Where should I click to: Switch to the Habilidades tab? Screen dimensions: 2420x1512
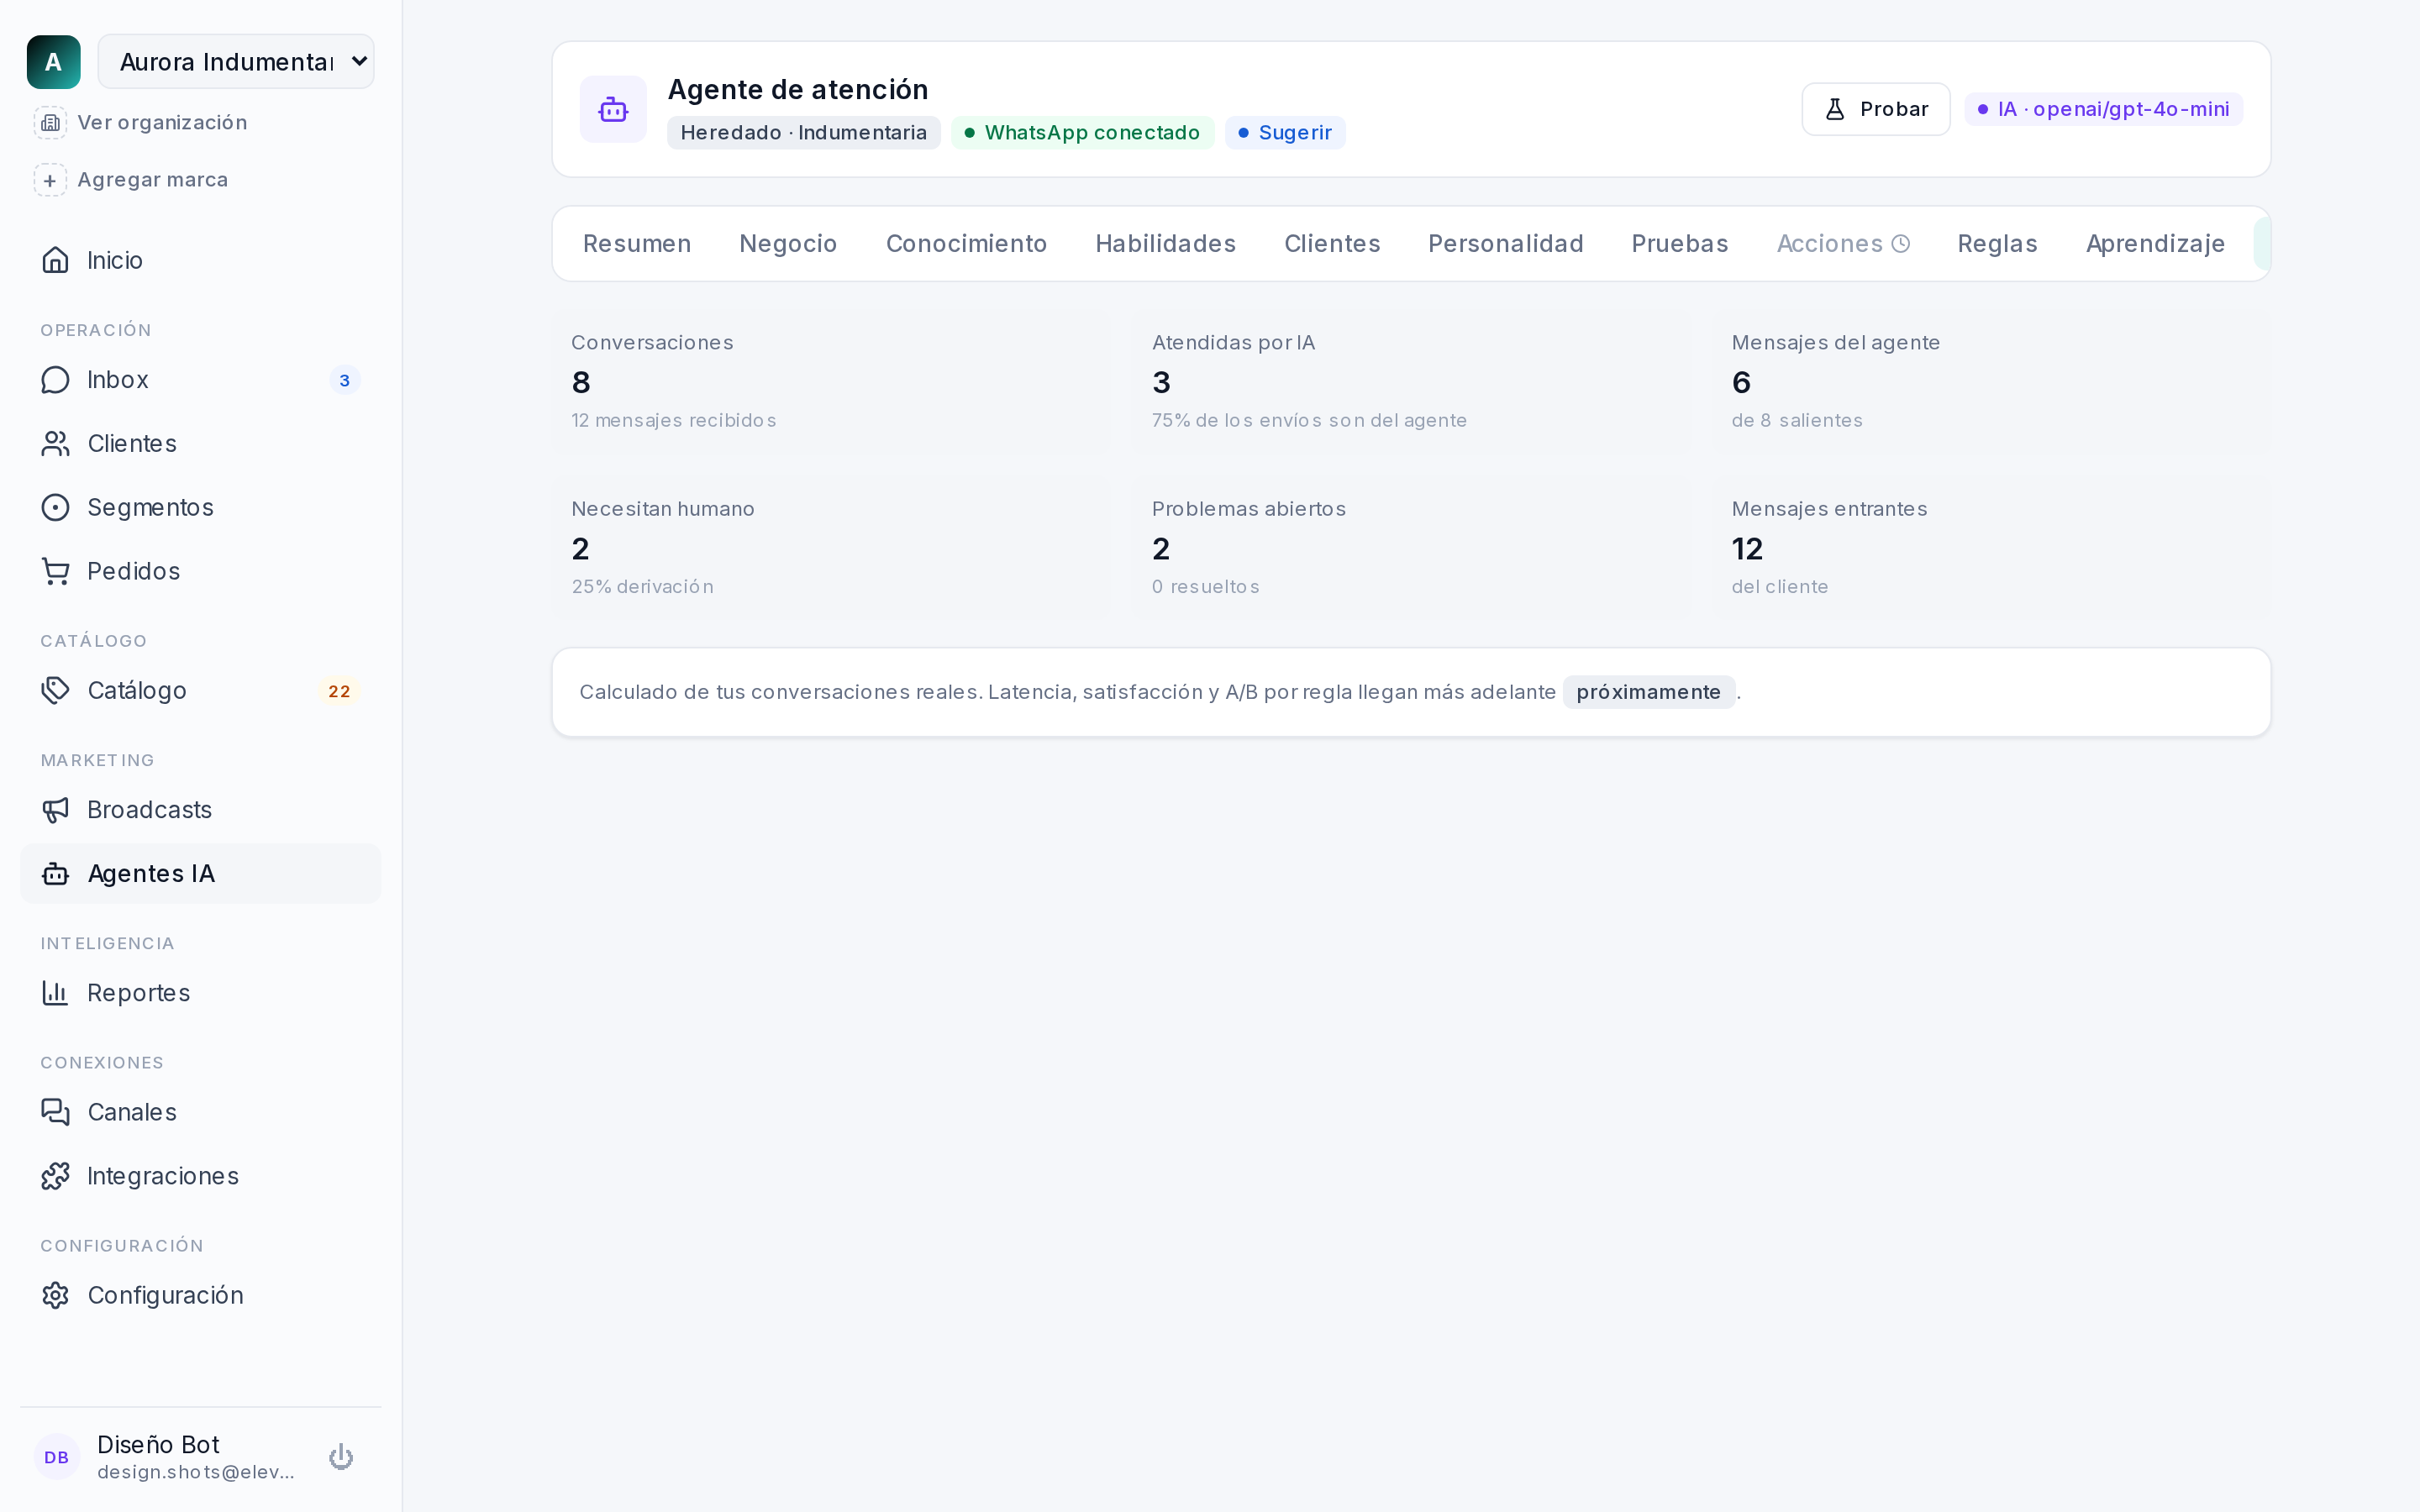coord(1165,244)
